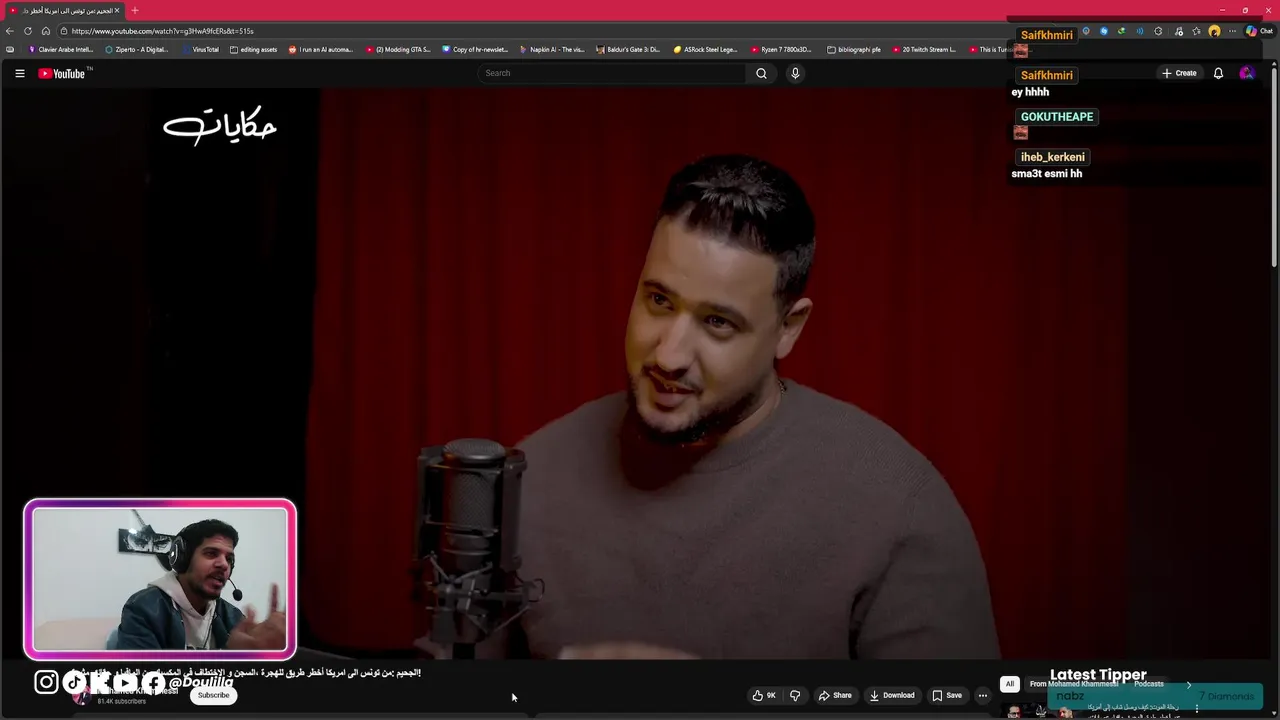This screenshot has width=1280, height=720.
Task: Select the Podcasts filter chip
Action: [x=1149, y=684]
